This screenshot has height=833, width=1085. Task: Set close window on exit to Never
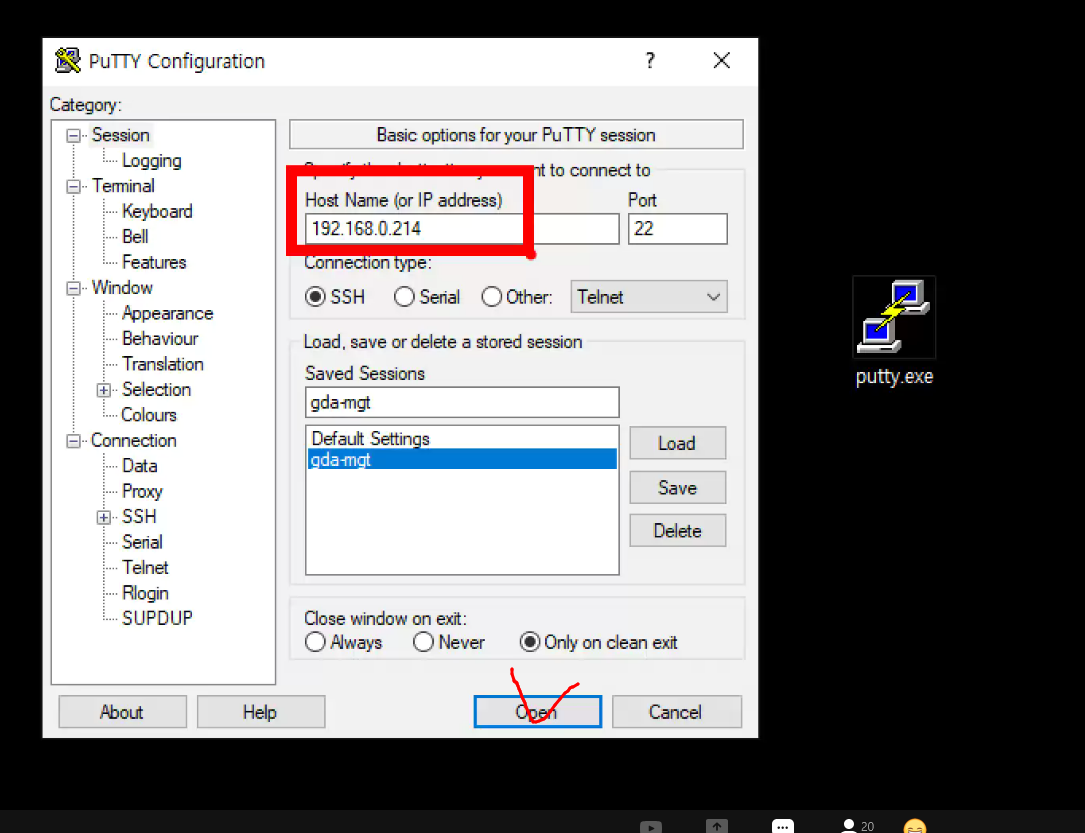coord(423,642)
